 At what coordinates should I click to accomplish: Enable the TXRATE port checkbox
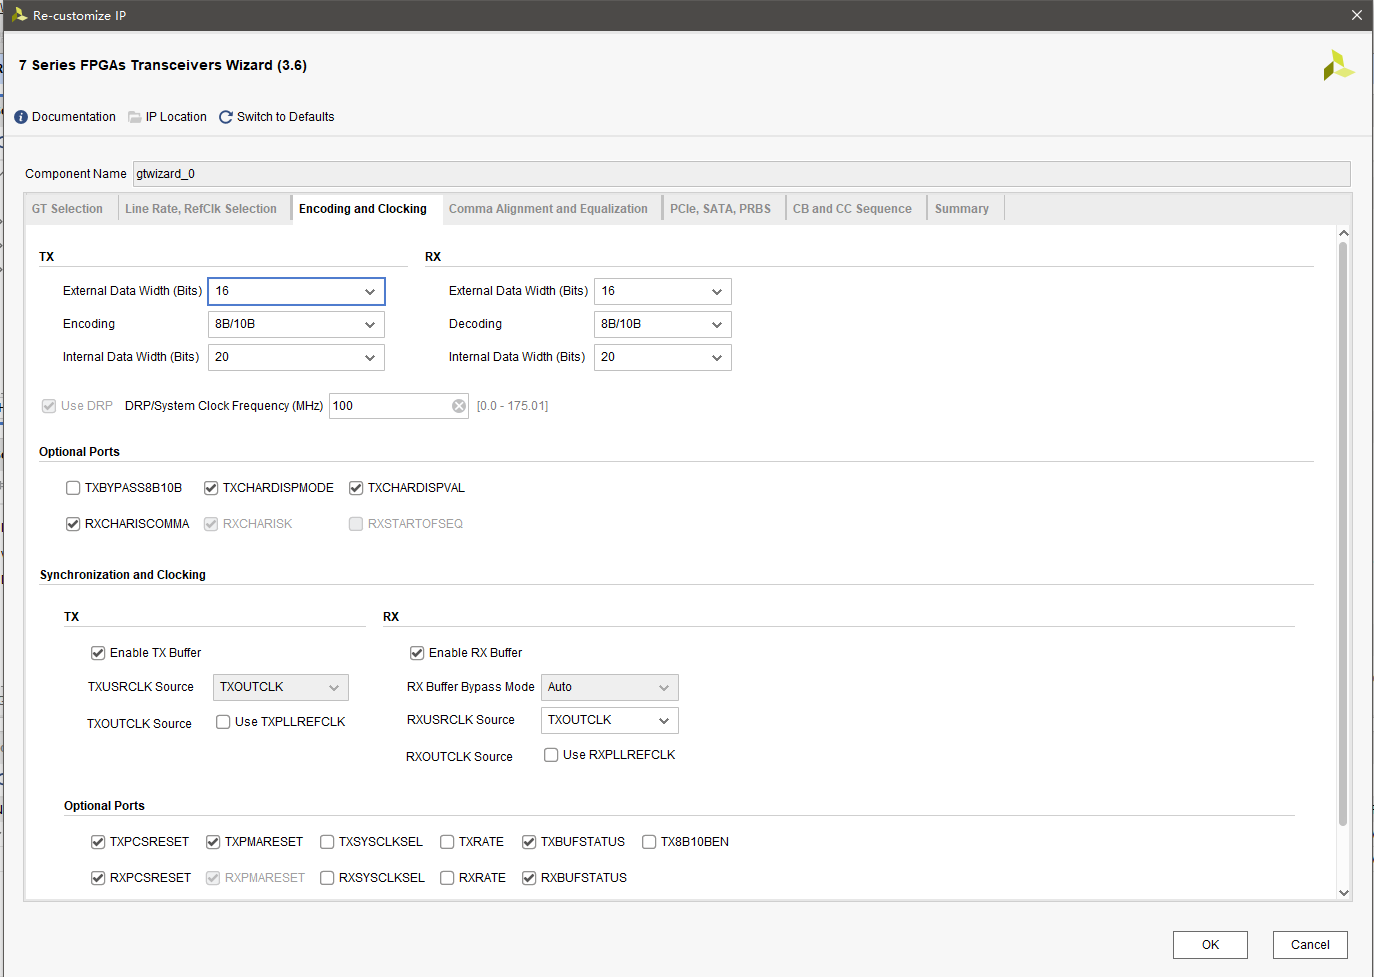pos(447,842)
